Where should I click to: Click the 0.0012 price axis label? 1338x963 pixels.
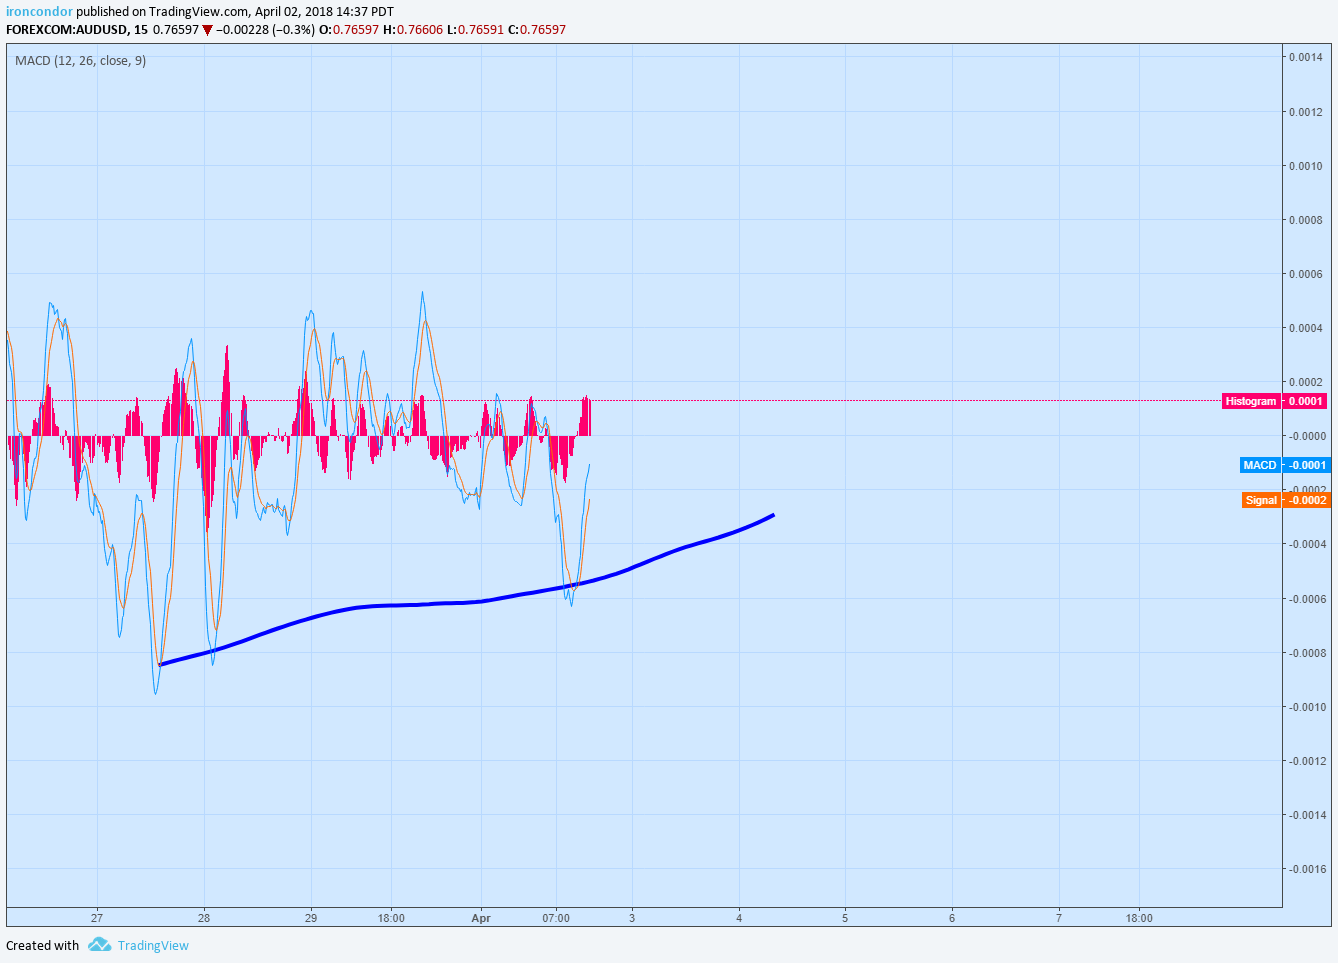pos(1305,112)
